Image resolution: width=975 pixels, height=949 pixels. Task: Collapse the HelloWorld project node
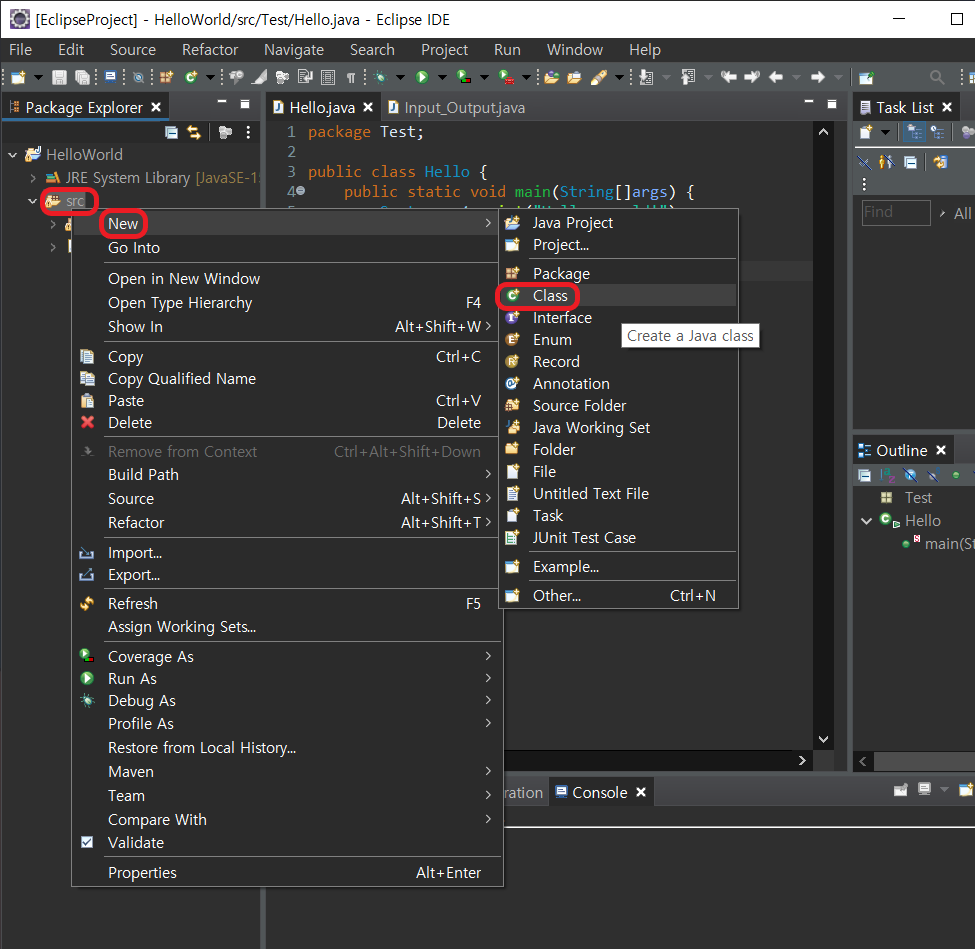(x=12, y=154)
